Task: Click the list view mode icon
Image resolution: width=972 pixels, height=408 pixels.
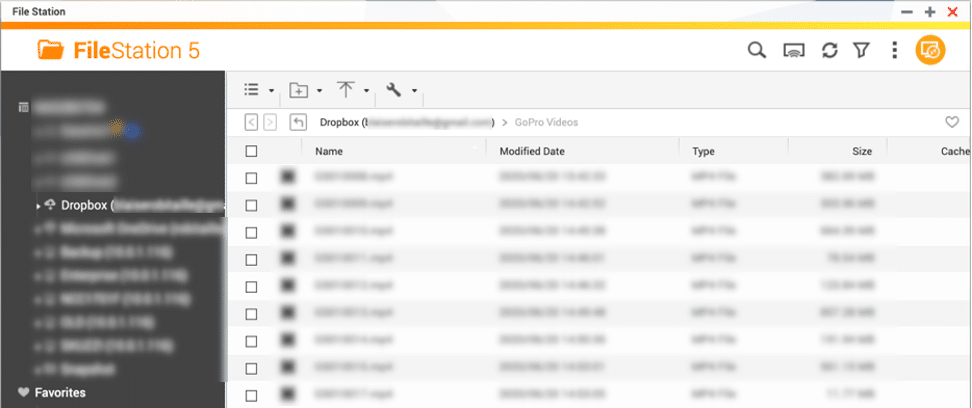Action: pyautogui.click(x=251, y=90)
